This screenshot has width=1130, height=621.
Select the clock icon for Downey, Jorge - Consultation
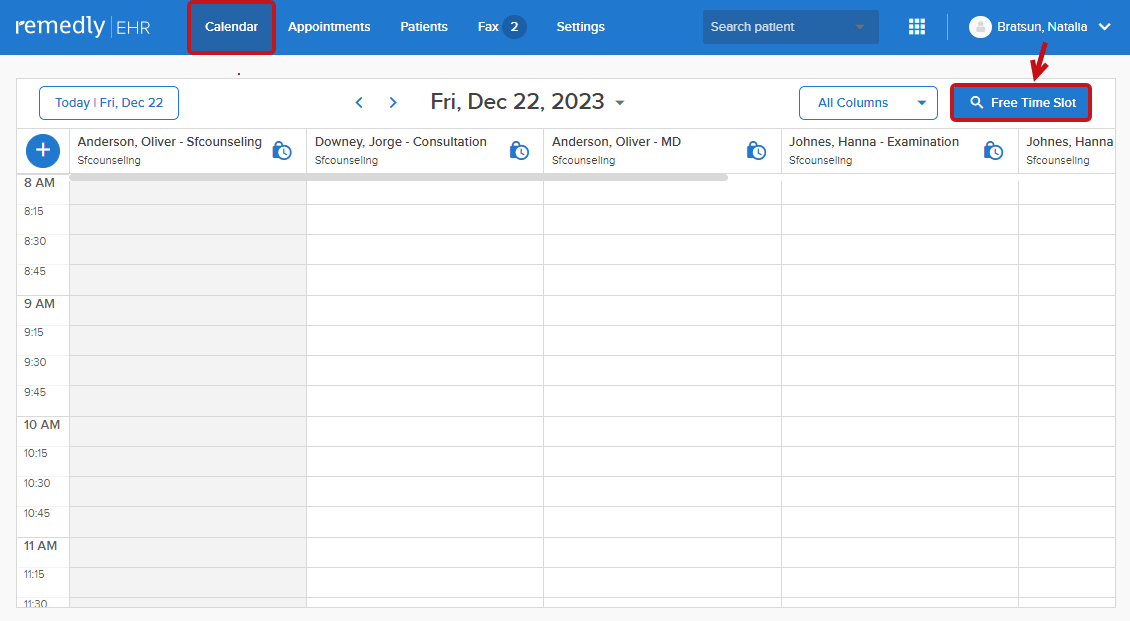pyautogui.click(x=519, y=149)
